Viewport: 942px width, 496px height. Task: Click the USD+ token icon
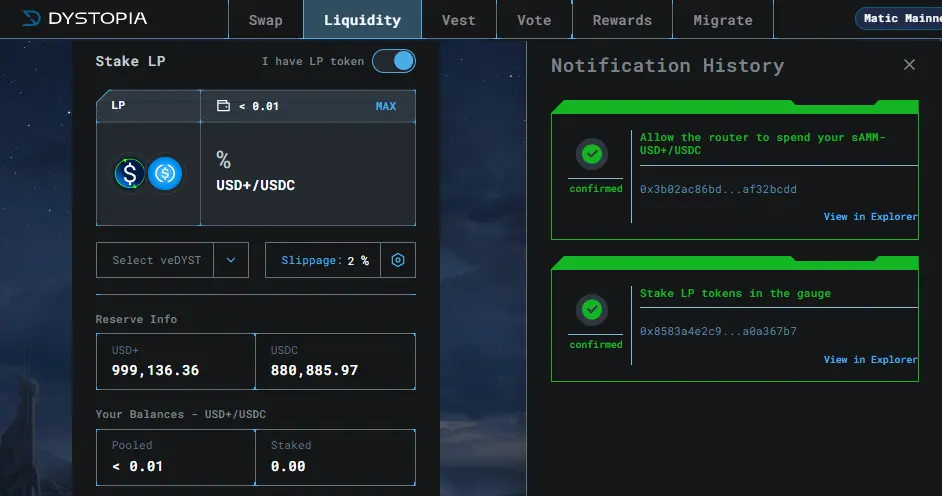point(130,174)
